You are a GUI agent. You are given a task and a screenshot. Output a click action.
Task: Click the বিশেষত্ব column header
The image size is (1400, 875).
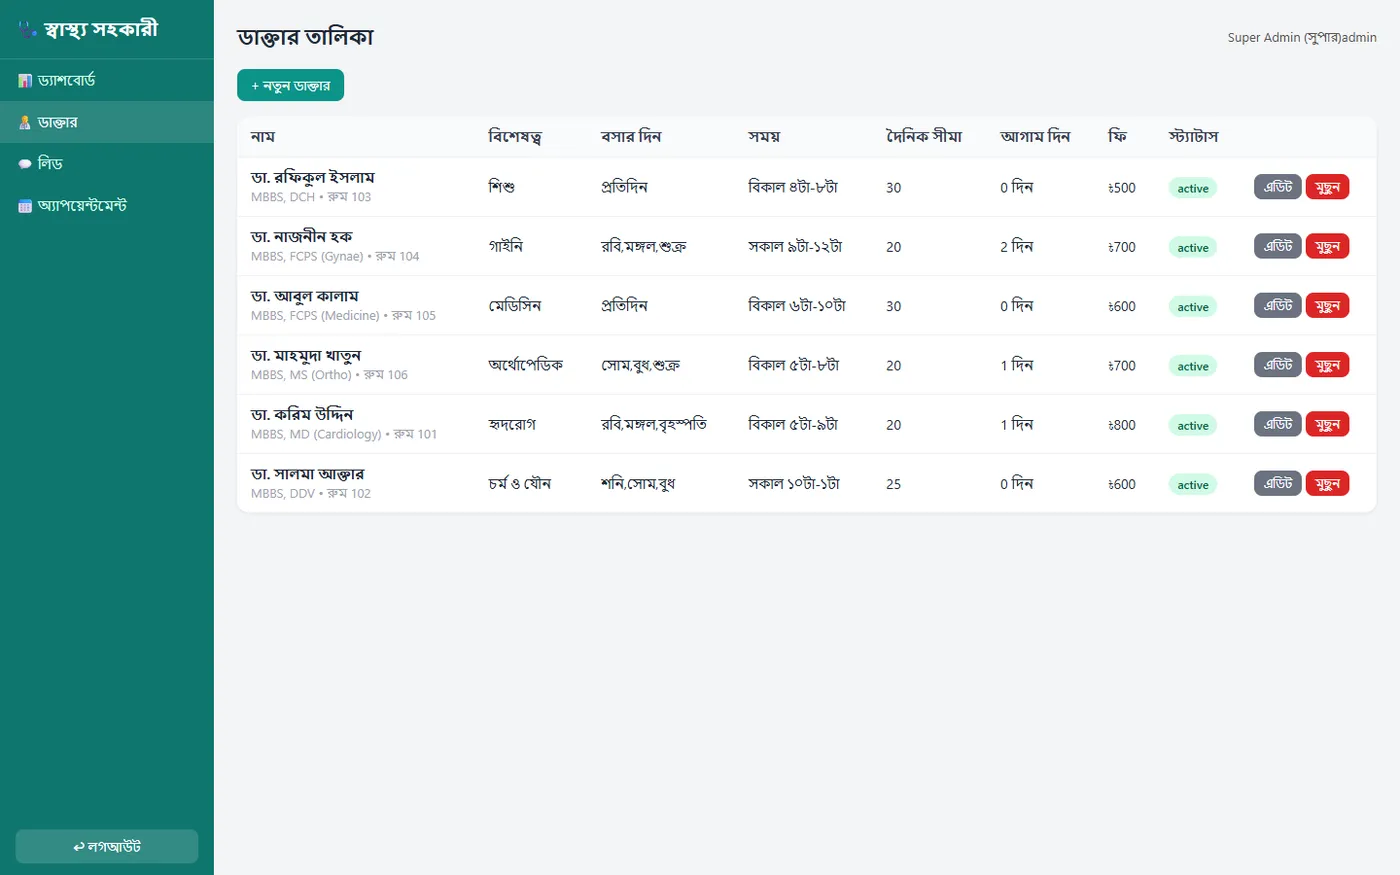(515, 136)
